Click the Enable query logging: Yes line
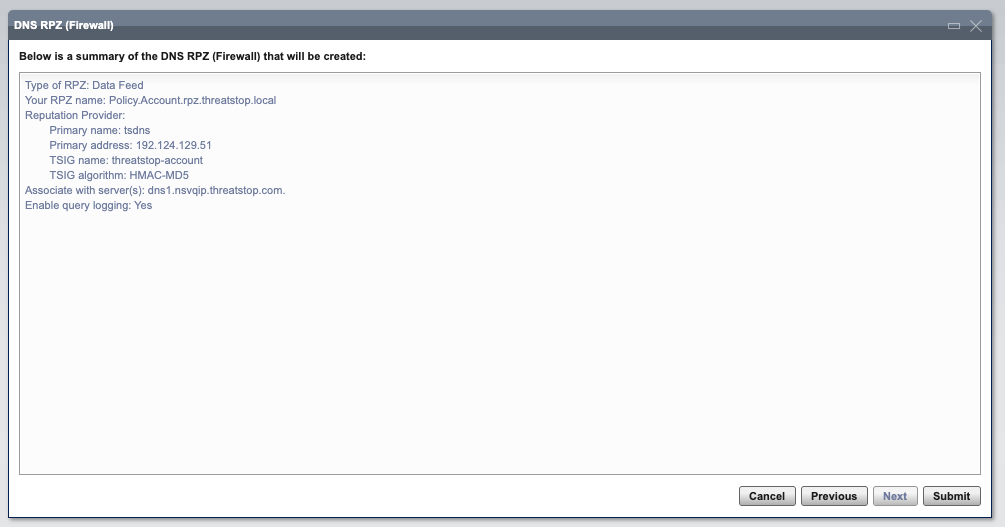This screenshot has height=527, width=1005. [x=88, y=205]
